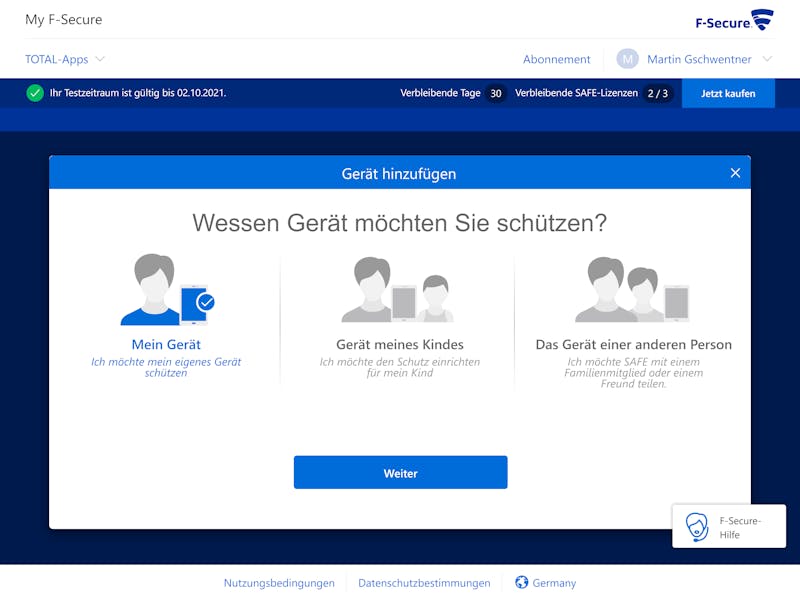Choose Das Gerät einer anderen Person label
800x600 pixels.
(x=634, y=344)
